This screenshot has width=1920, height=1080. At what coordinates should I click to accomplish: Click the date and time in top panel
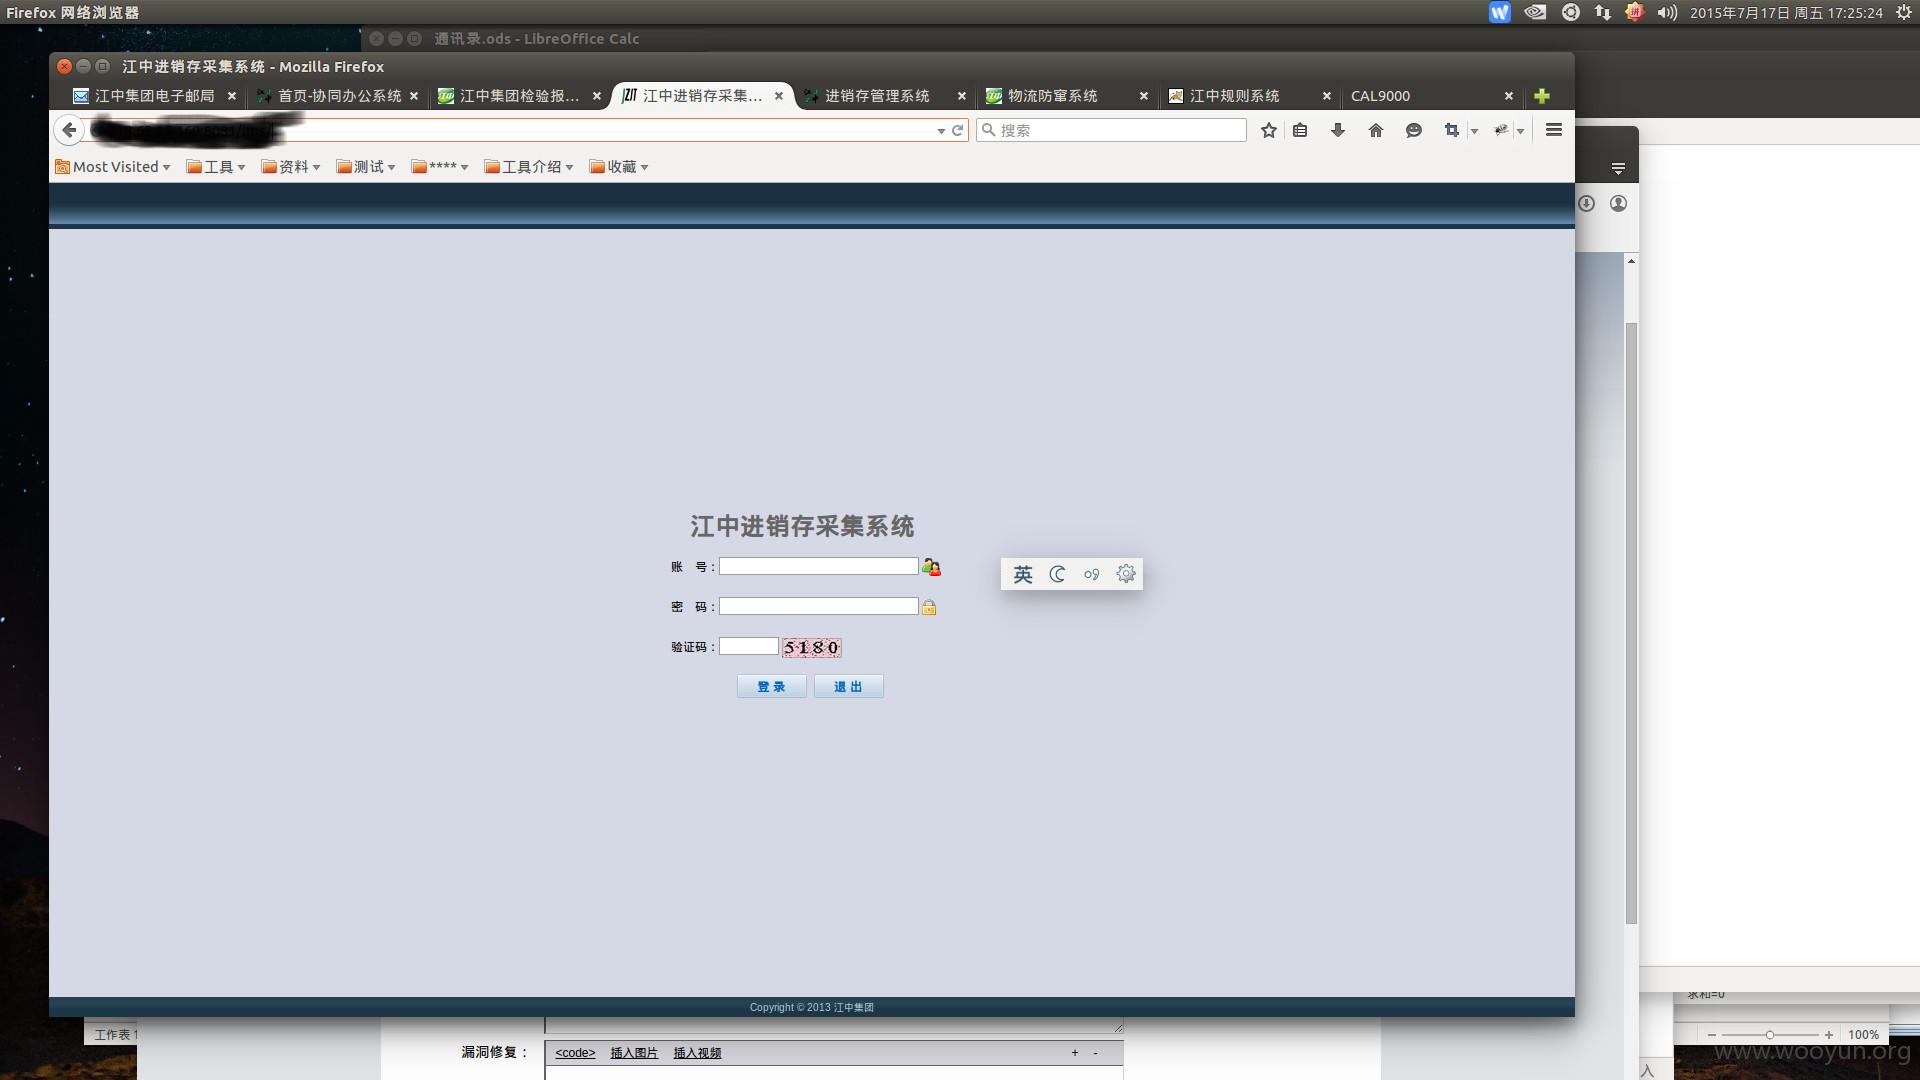[x=1786, y=13]
